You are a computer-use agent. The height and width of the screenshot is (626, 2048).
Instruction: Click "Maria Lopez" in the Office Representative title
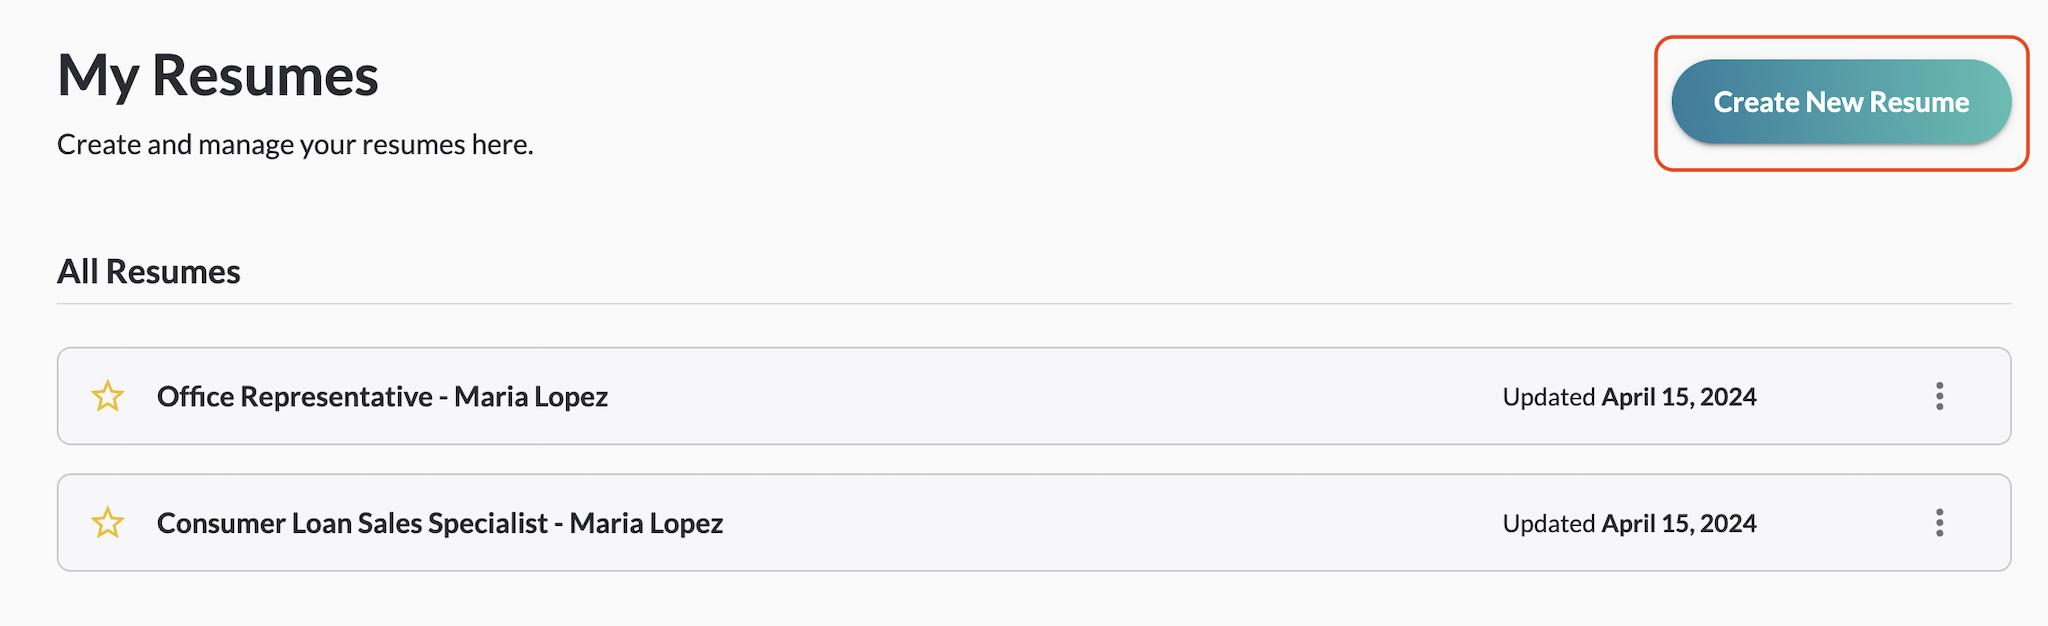(531, 397)
